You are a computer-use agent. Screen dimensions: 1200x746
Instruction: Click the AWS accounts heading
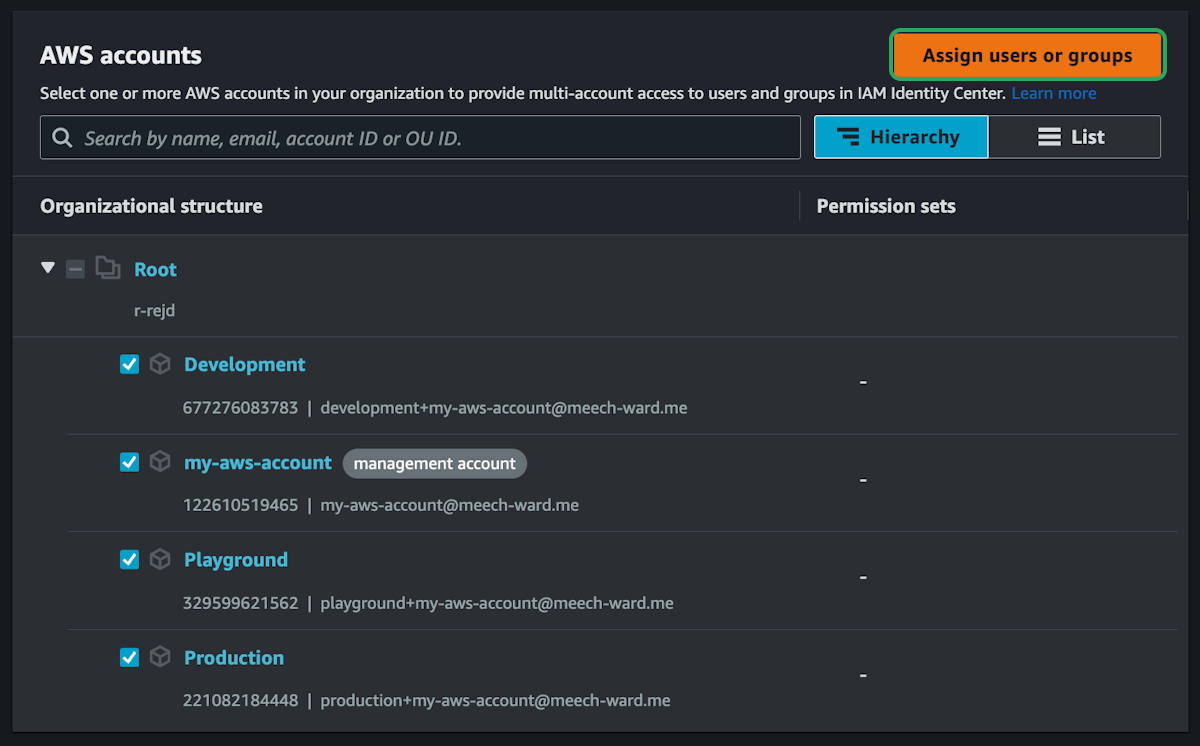[x=121, y=55]
